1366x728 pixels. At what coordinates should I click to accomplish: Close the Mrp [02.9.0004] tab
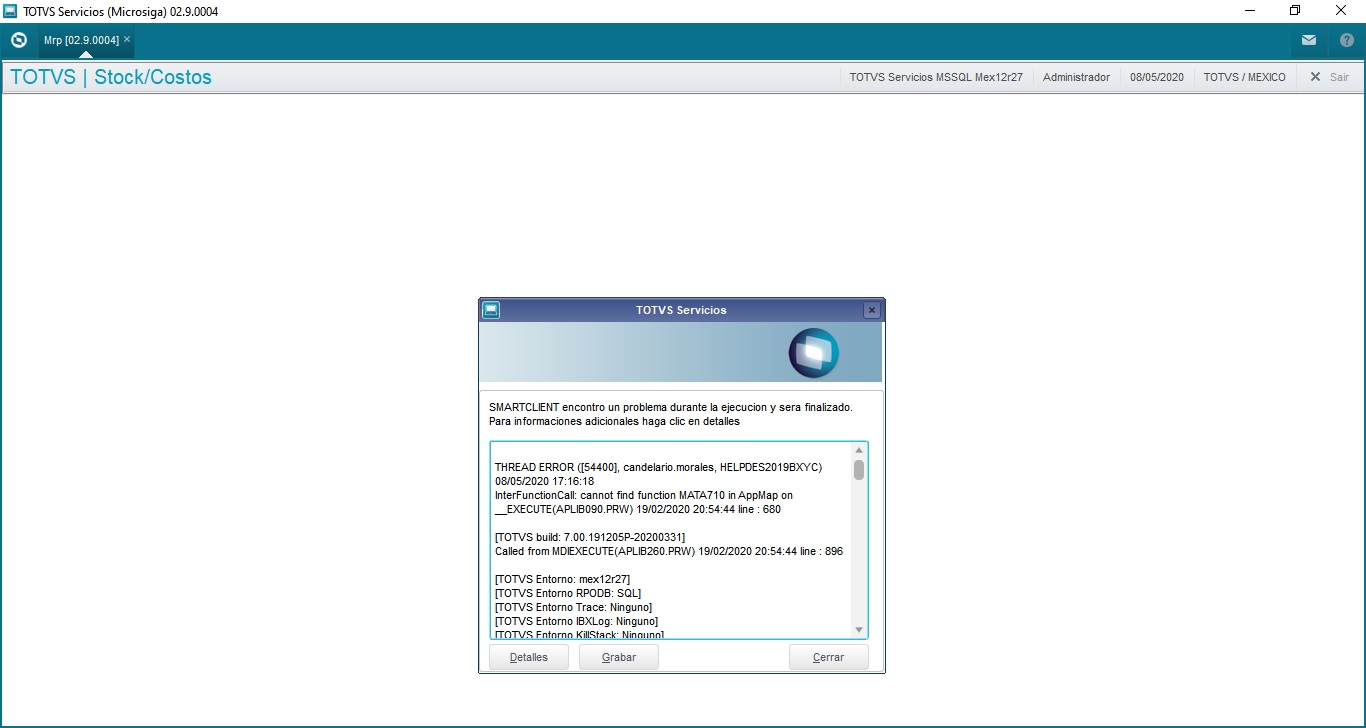[x=127, y=39]
